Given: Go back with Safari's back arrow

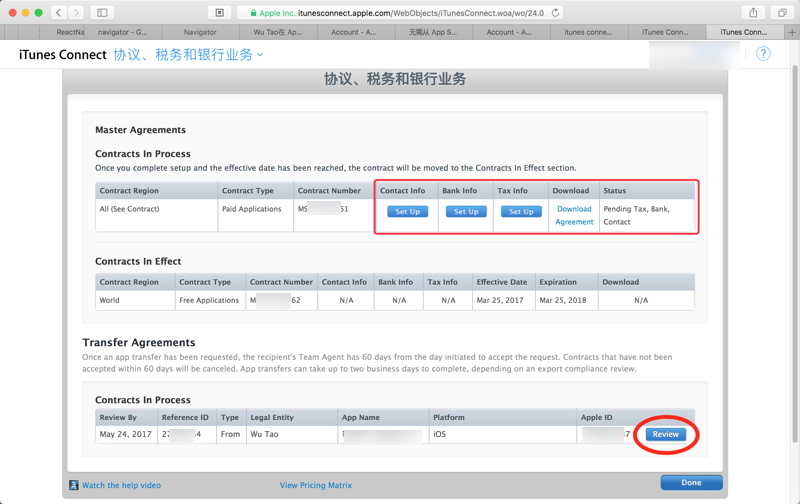Looking at the screenshot, I should point(59,13).
